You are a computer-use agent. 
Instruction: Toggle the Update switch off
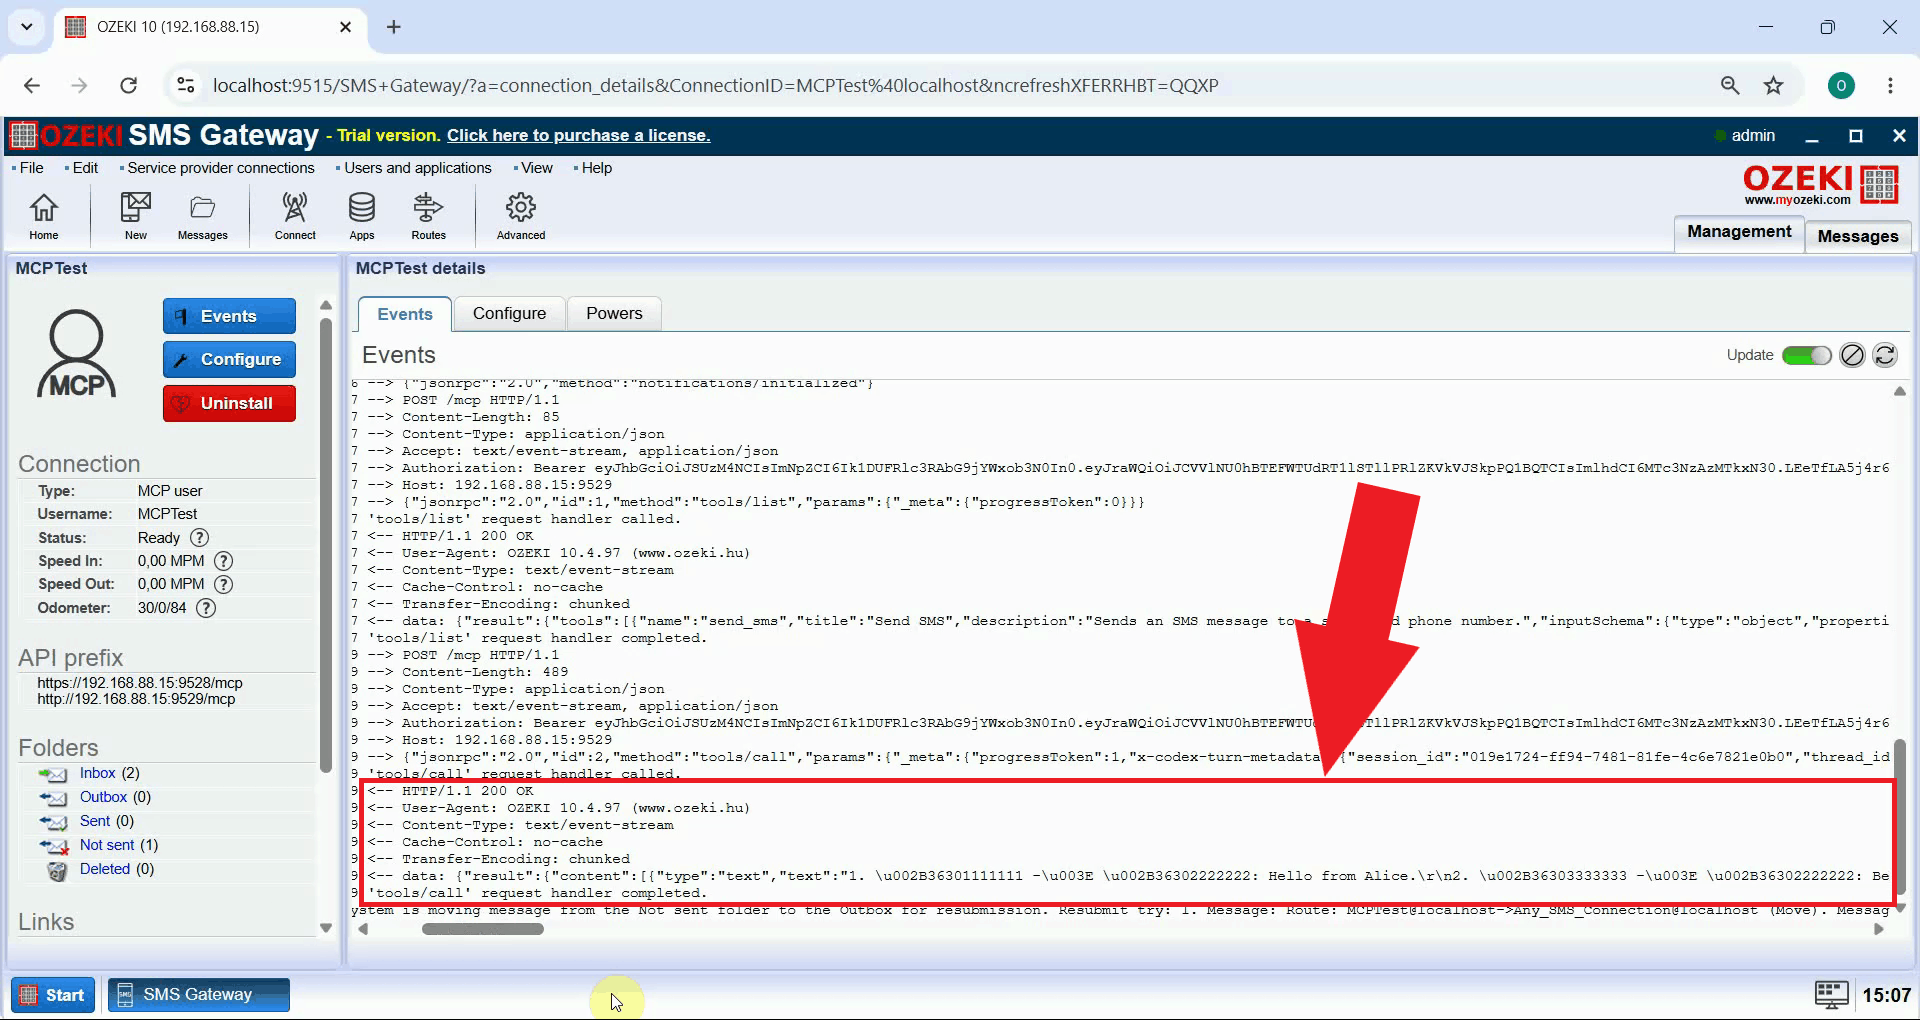click(1806, 355)
